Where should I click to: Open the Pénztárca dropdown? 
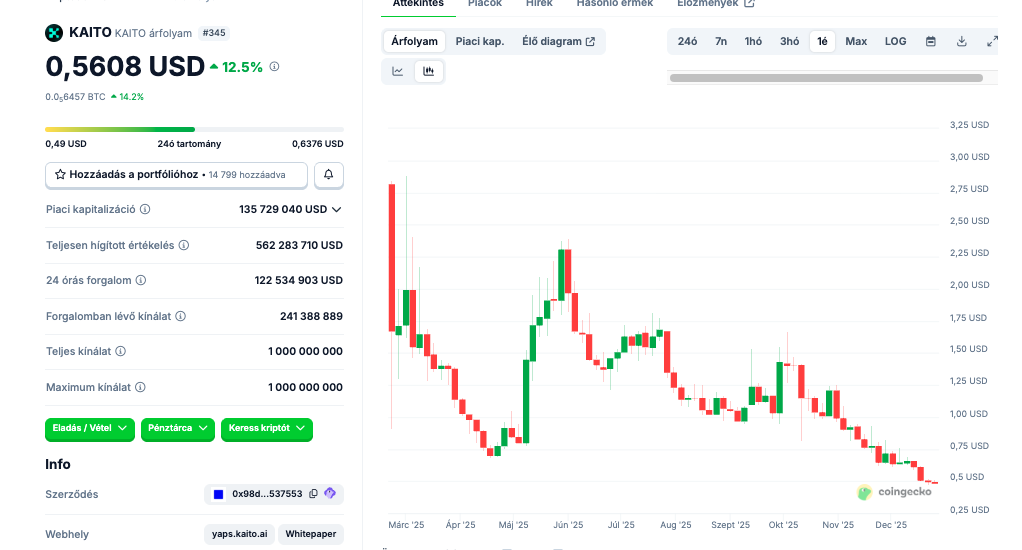click(x=178, y=428)
